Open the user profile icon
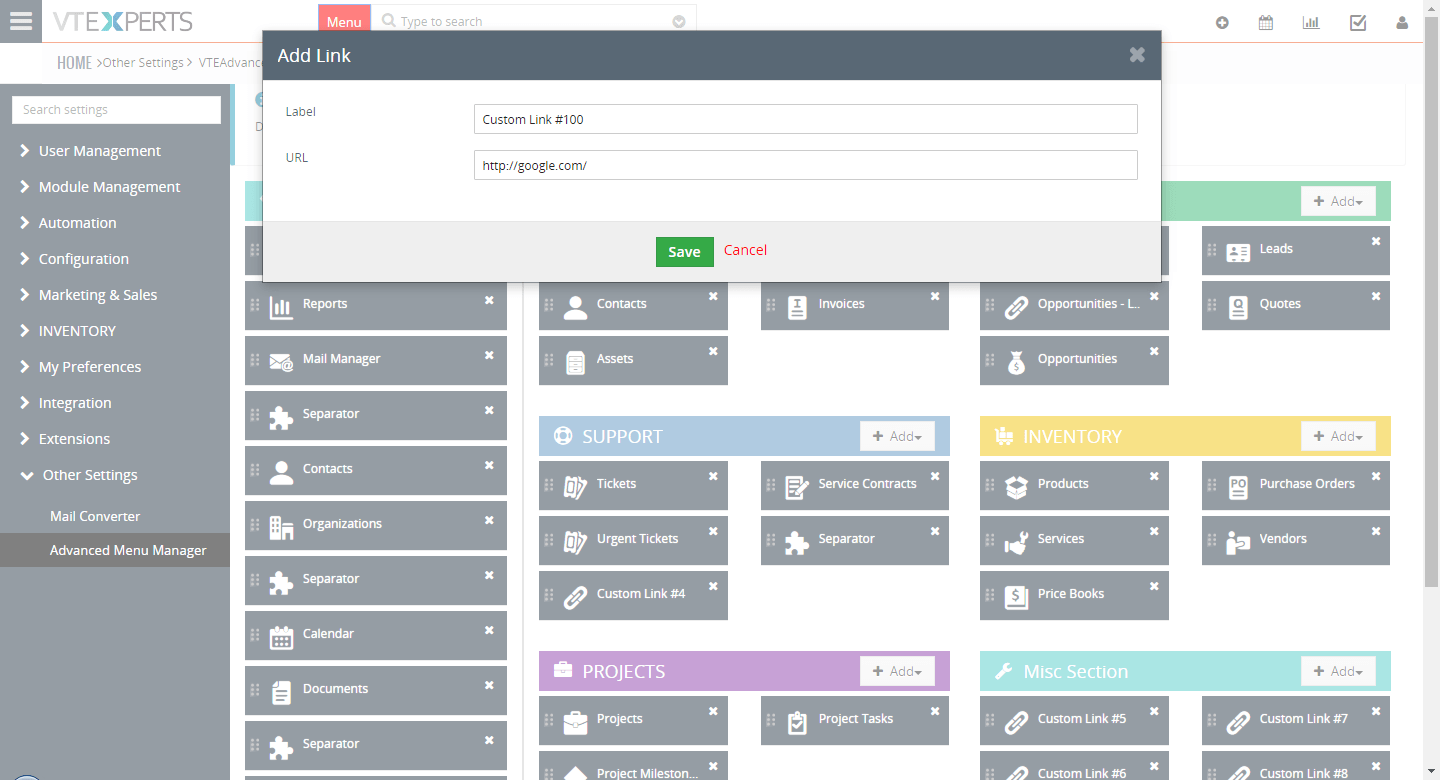Viewport: 1440px width, 780px height. (1402, 21)
